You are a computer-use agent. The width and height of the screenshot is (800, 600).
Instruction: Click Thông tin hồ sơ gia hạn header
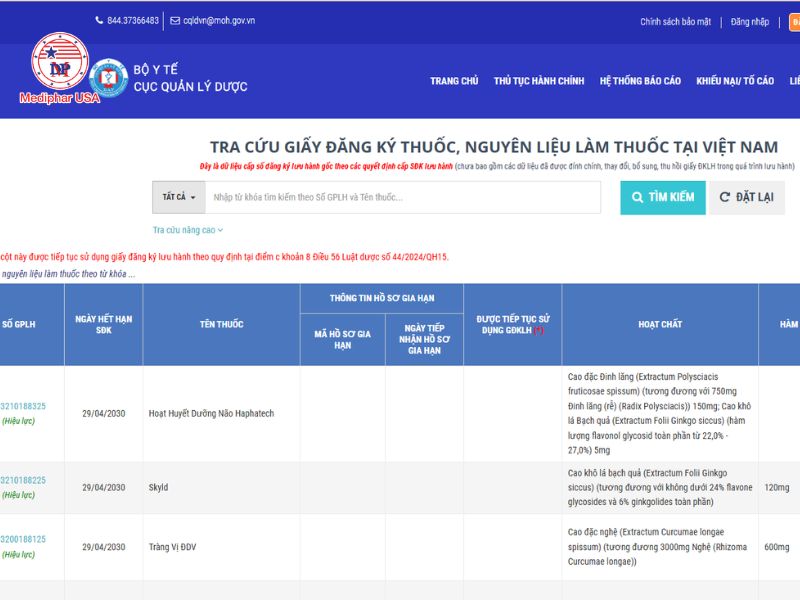coord(382,298)
